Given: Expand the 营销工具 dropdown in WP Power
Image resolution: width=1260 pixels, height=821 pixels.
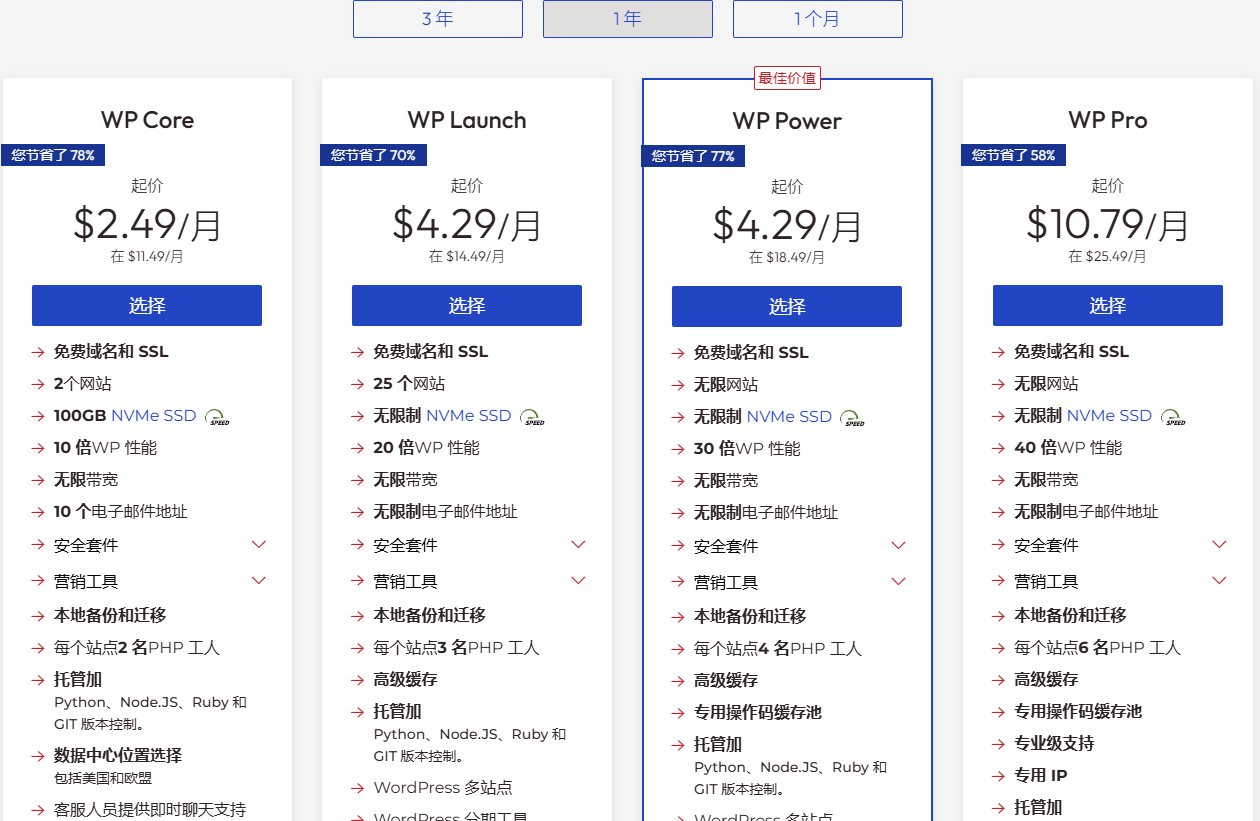Looking at the screenshot, I should [x=899, y=580].
